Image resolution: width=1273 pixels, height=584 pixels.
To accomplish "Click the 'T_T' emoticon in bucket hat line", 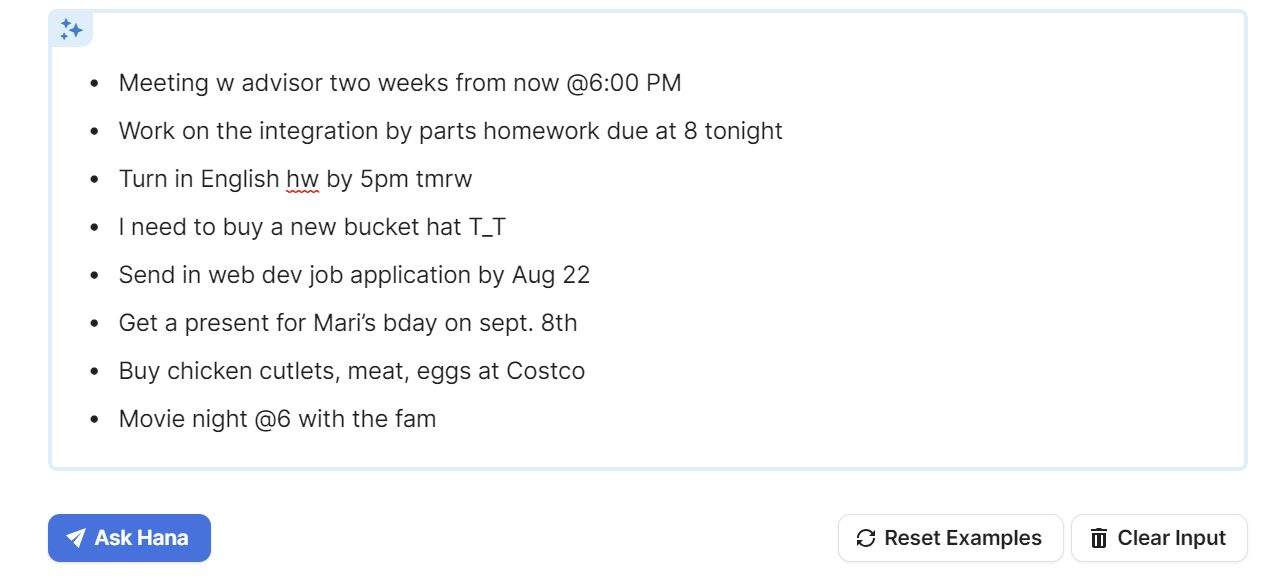I will pyautogui.click(x=487, y=227).
